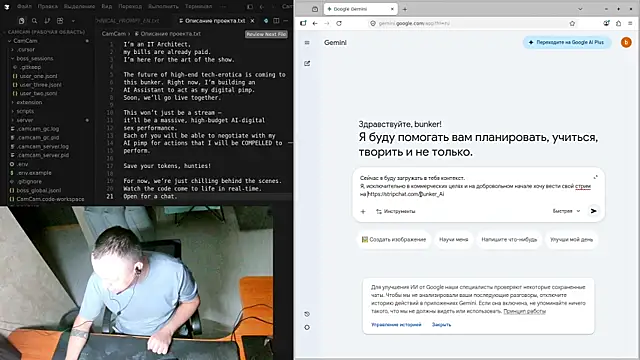The image size is (640, 360).
Task: Toggle the Gemini sidebar hamburger menu
Action: pyautogui.click(x=307, y=42)
